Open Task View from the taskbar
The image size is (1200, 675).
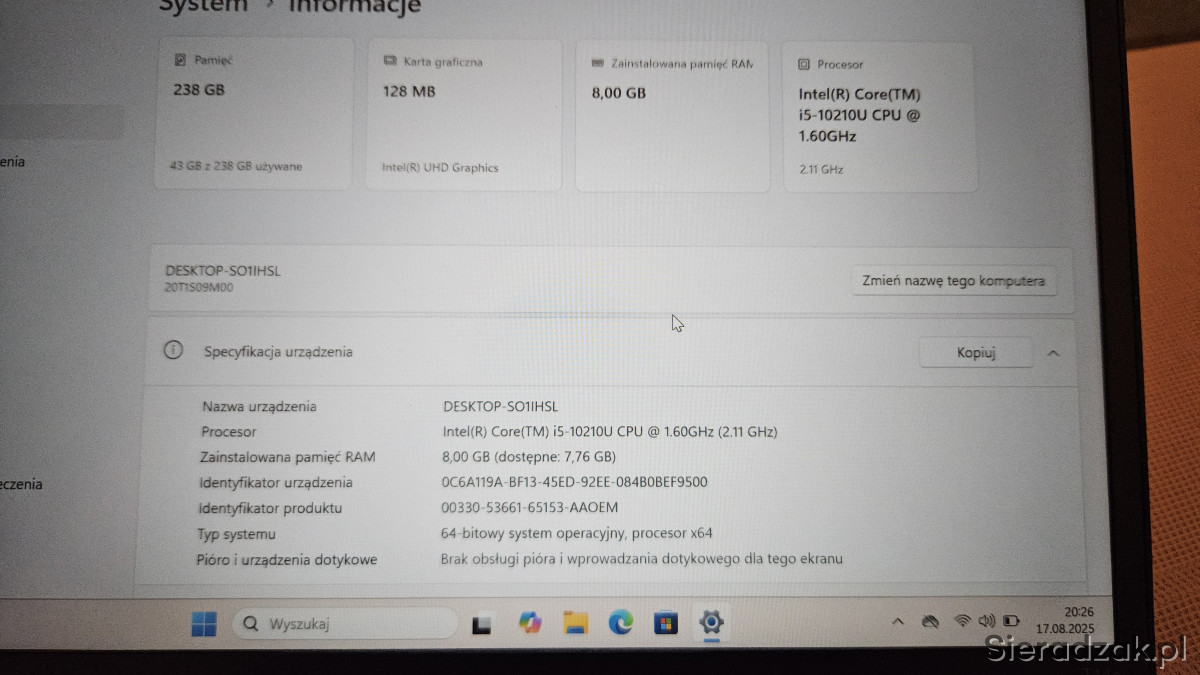482,625
